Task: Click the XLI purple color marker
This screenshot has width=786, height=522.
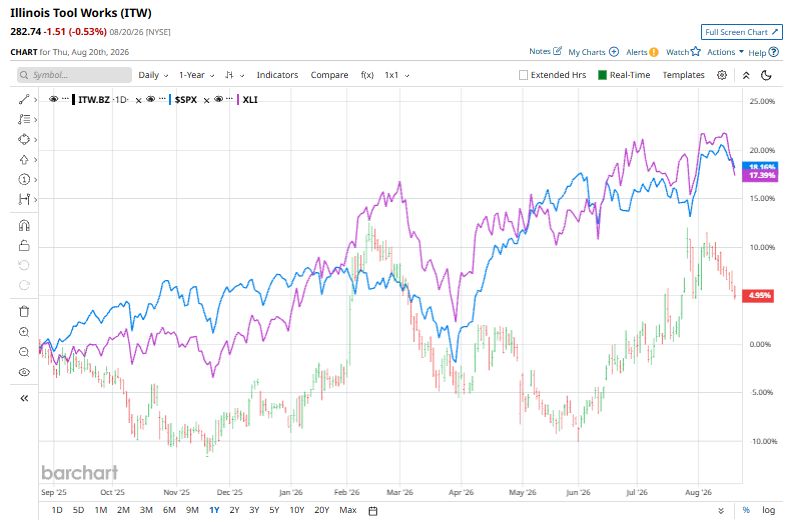Action: coord(238,99)
